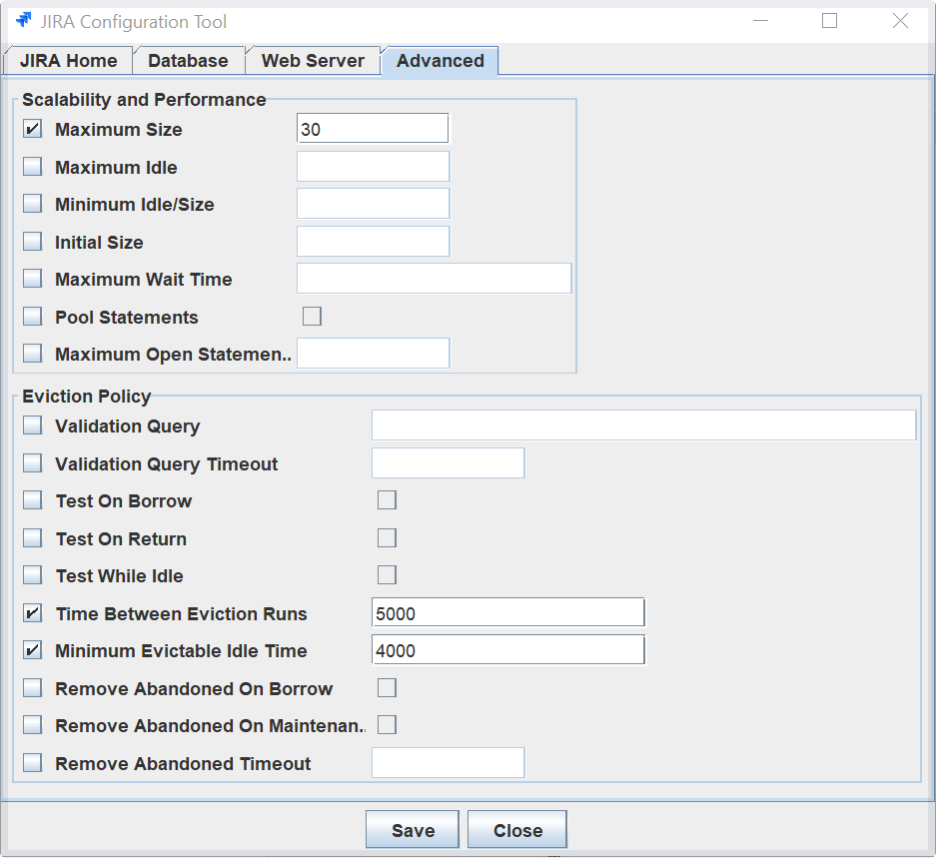
Task: Click the Maximum Size input field
Action: [372, 129]
